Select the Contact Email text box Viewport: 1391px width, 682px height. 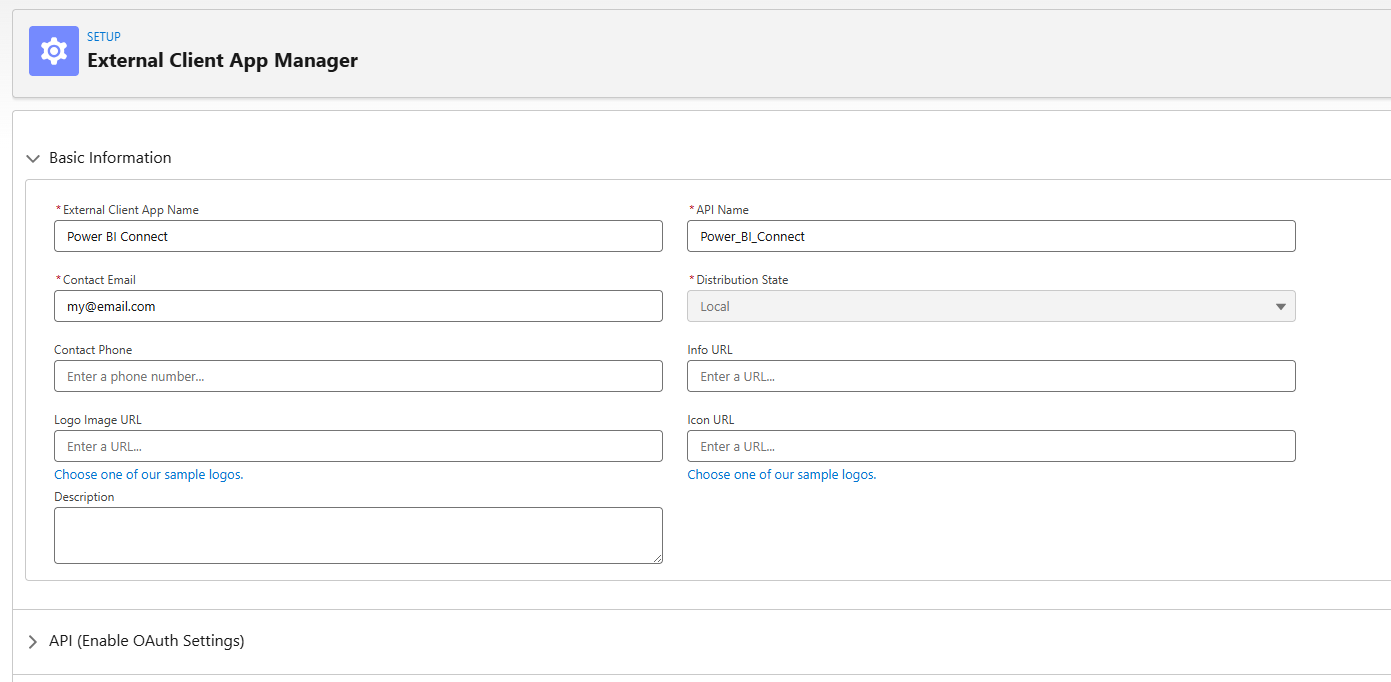click(x=358, y=306)
